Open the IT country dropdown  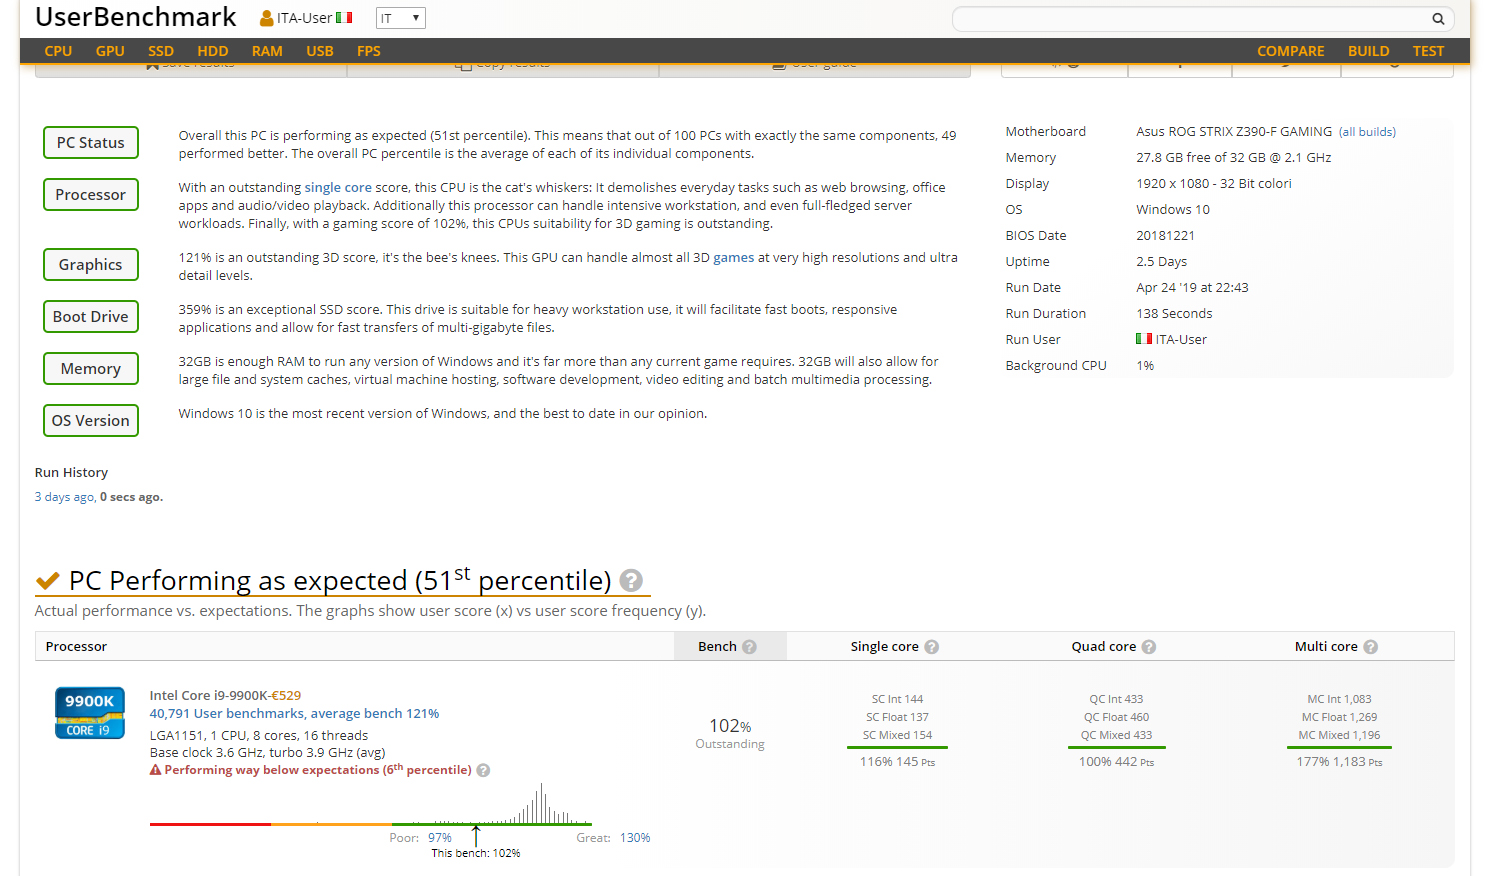pyautogui.click(x=401, y=18)
